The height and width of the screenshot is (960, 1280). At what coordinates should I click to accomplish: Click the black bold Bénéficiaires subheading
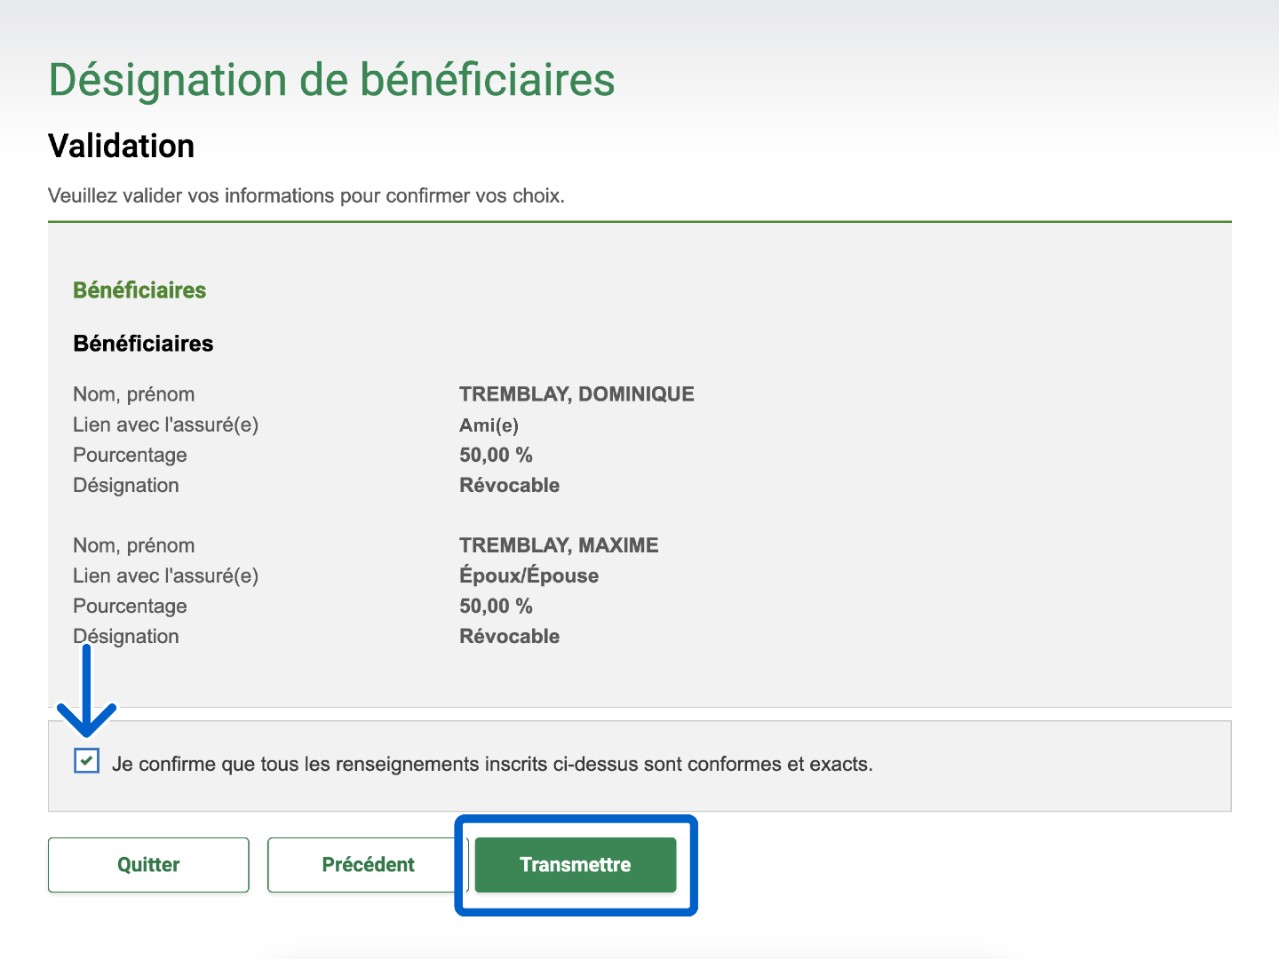pyautogui.click(x=143, y=344)
